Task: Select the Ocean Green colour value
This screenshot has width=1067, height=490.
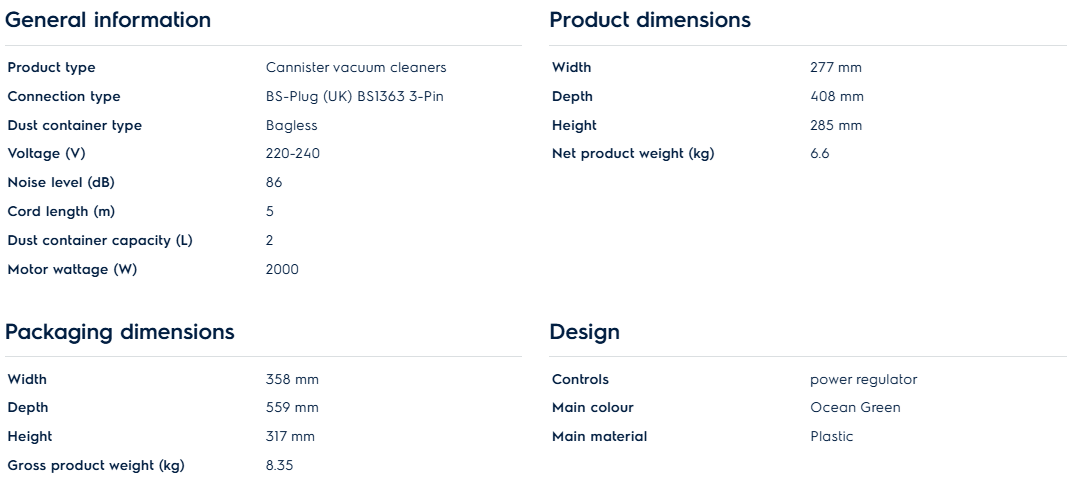Action: click(x=855, y=408)
